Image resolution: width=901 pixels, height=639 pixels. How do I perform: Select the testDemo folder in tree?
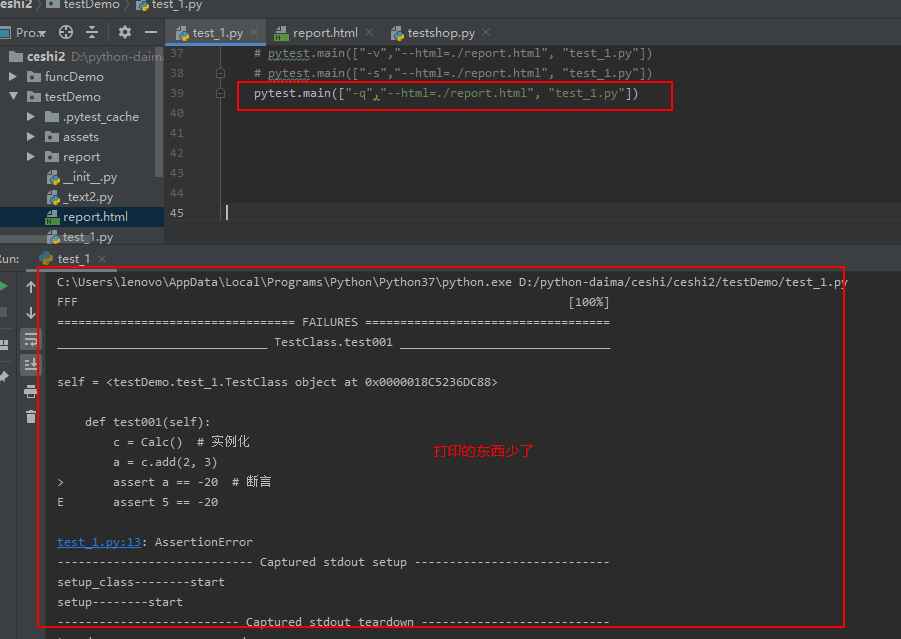[72, 97]
